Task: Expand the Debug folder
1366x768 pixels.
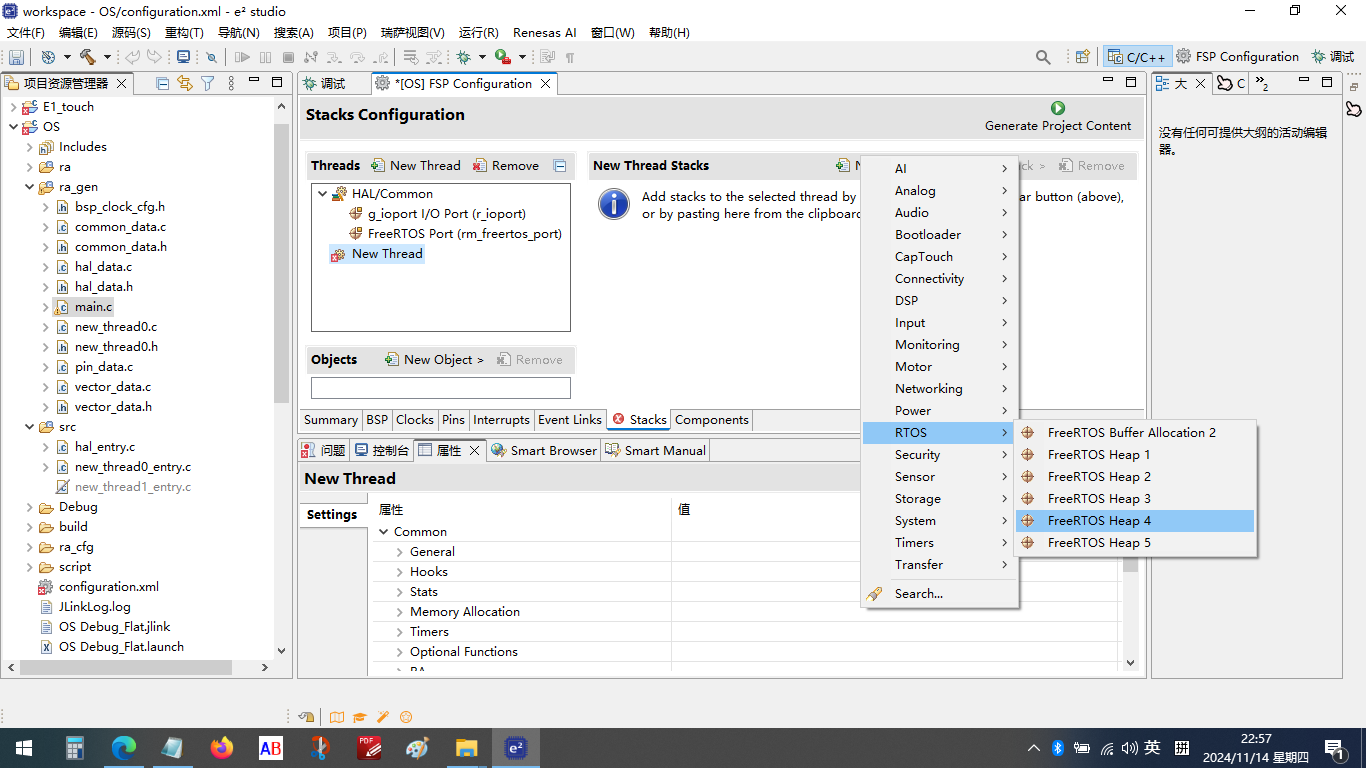Action: (29, 507)
